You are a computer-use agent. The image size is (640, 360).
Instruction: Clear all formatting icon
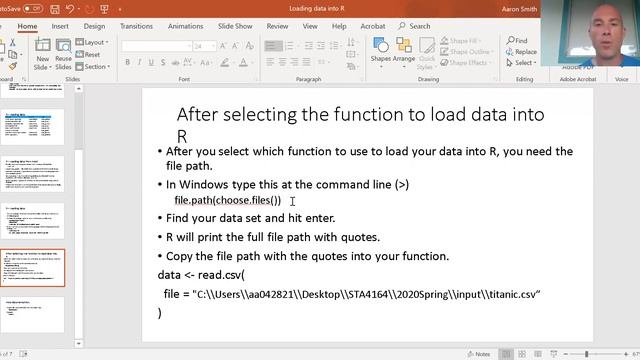(x=250, y=46)
